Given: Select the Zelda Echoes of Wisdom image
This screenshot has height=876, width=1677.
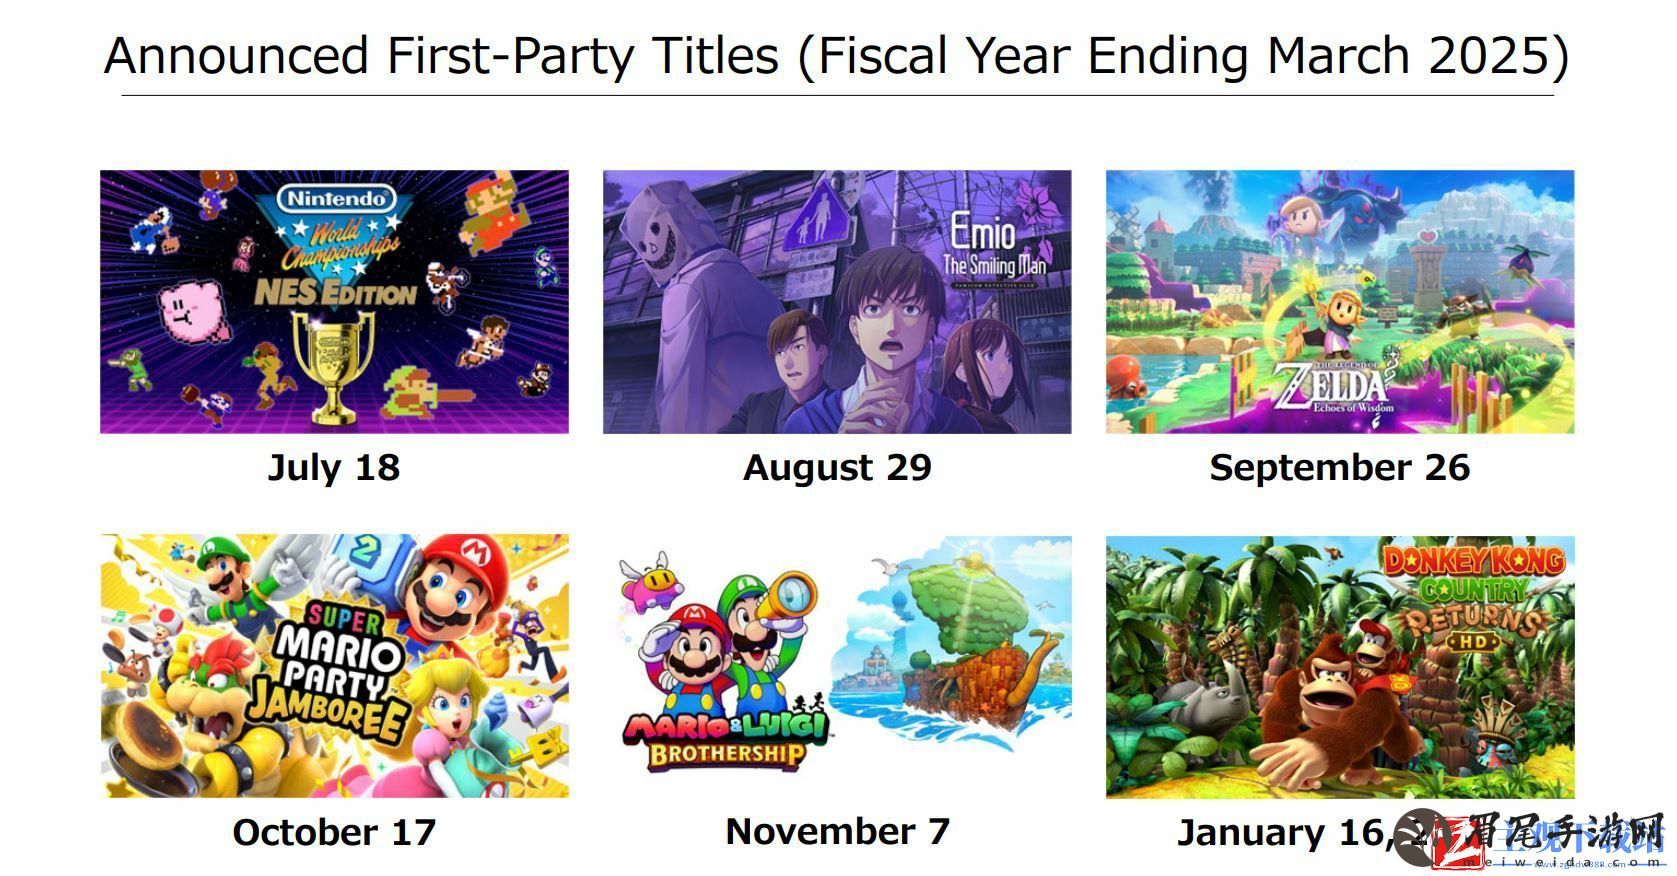Looking at the screenshot, I should pos(1340,302).
